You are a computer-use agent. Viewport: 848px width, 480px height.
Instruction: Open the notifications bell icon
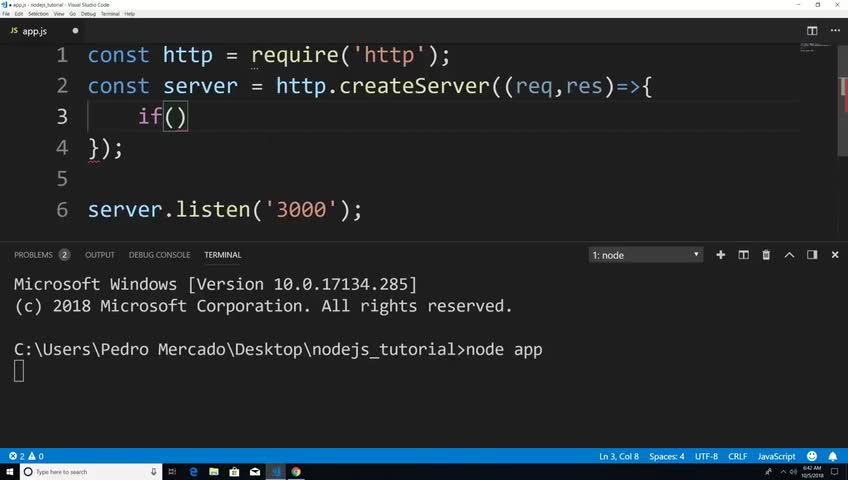(833, 456)
